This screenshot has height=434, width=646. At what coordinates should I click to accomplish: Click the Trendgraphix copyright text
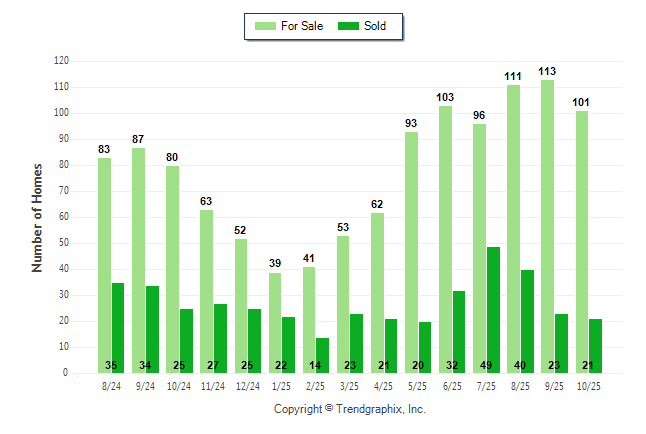click(x=350, y=409)
